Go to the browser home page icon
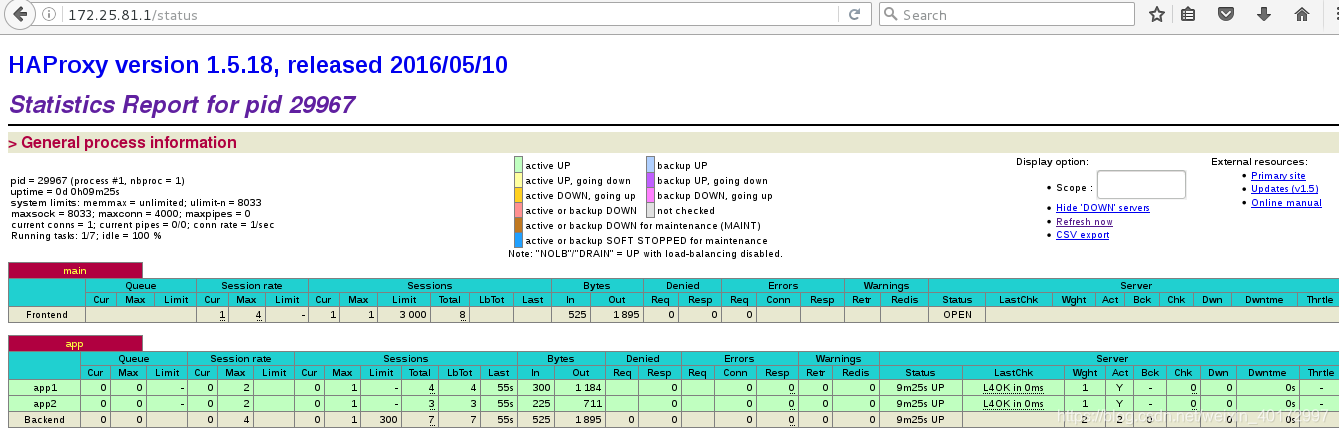Screen dimensions: 1339x435 pos(1302,15)
